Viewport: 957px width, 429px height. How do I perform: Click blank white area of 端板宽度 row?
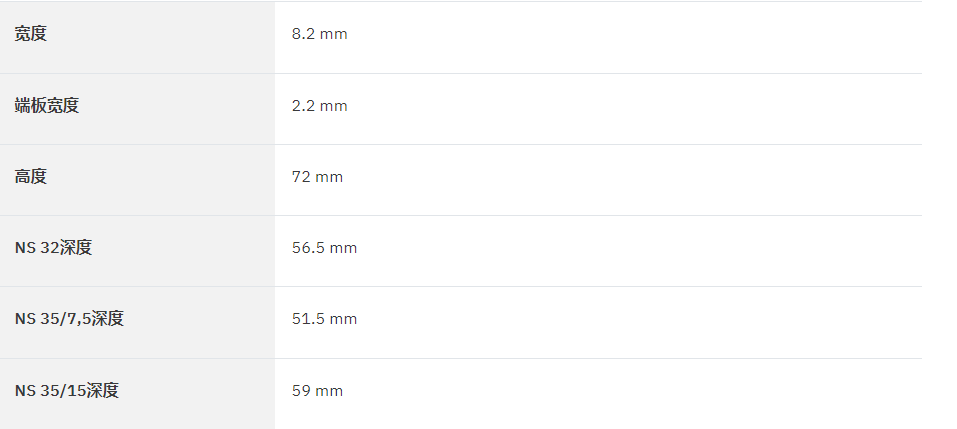coord(635,109)
